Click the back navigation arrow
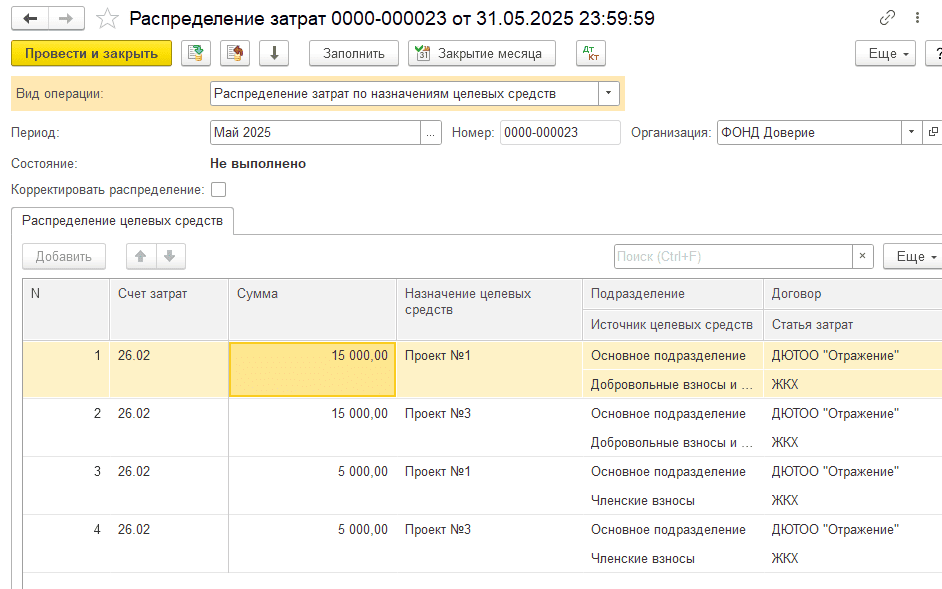 30,18
